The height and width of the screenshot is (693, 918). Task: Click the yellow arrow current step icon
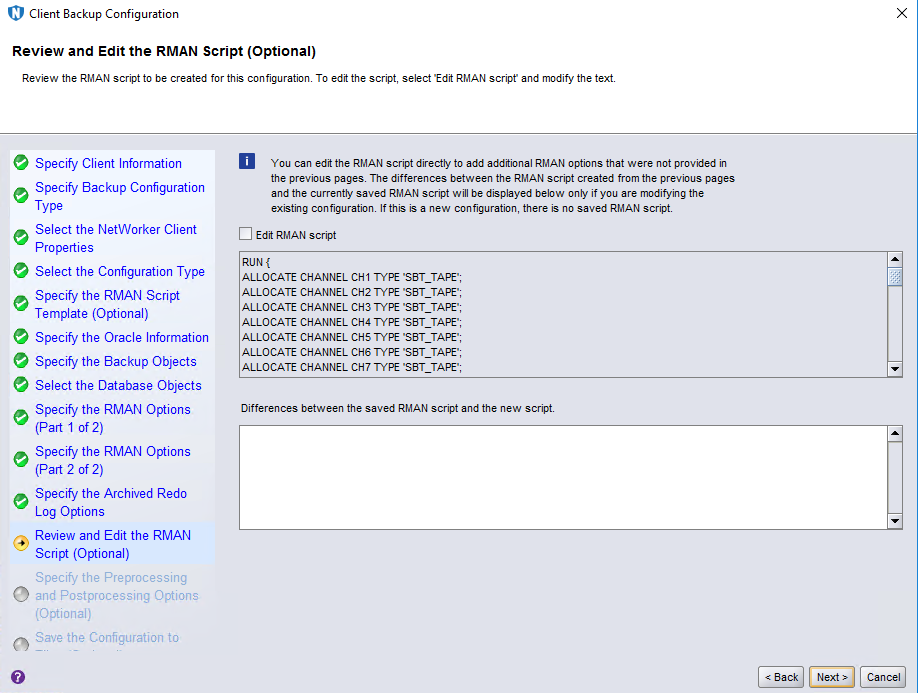click(20, 544)
